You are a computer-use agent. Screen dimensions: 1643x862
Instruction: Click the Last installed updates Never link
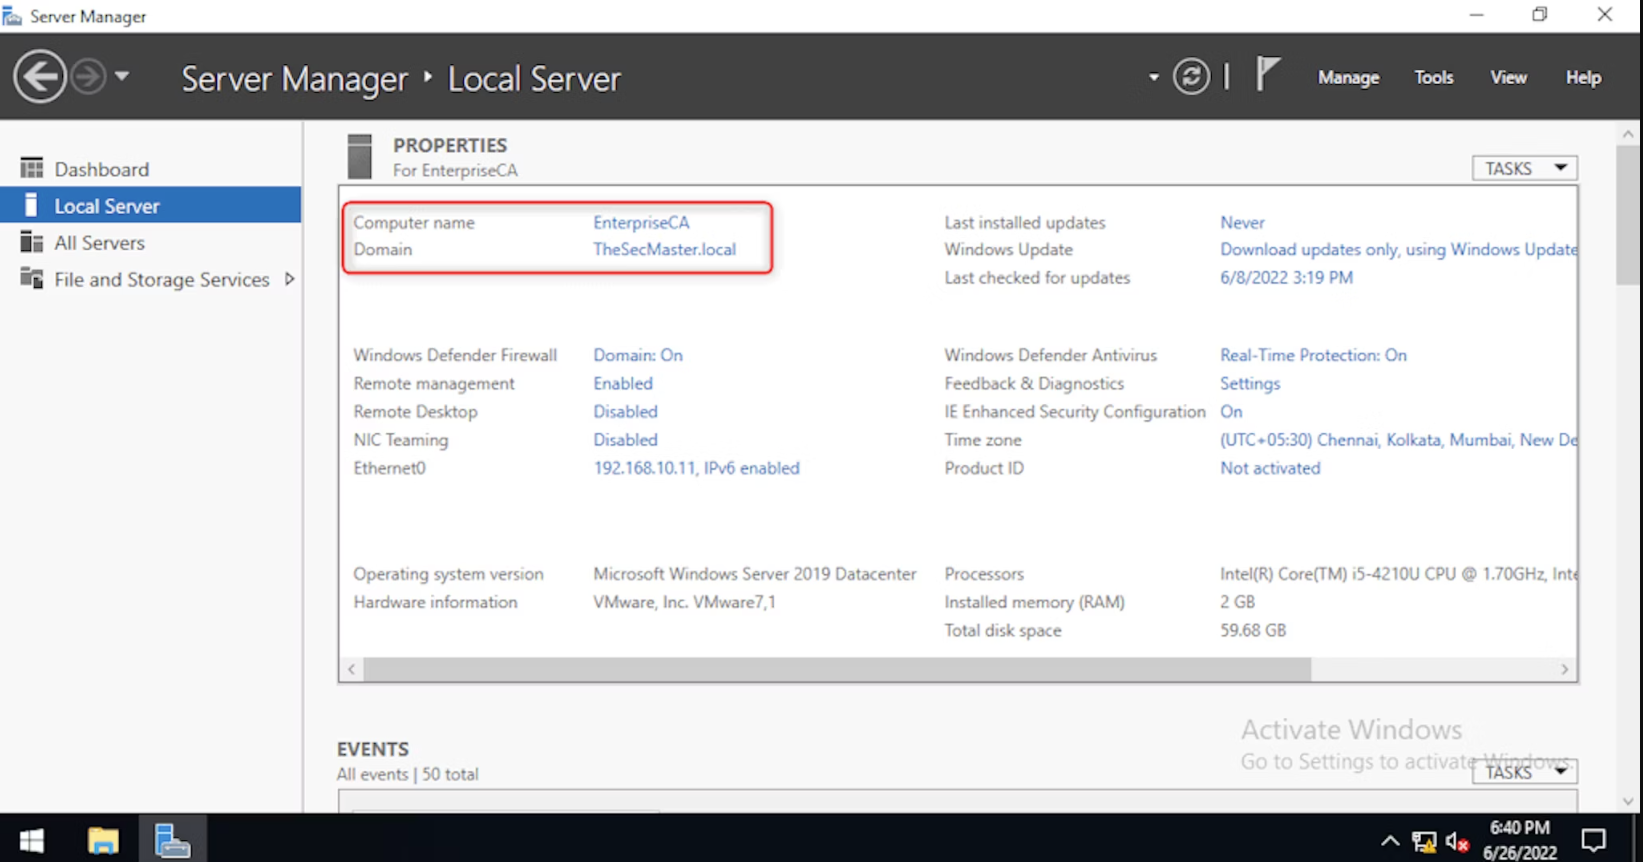[1242, 222]
